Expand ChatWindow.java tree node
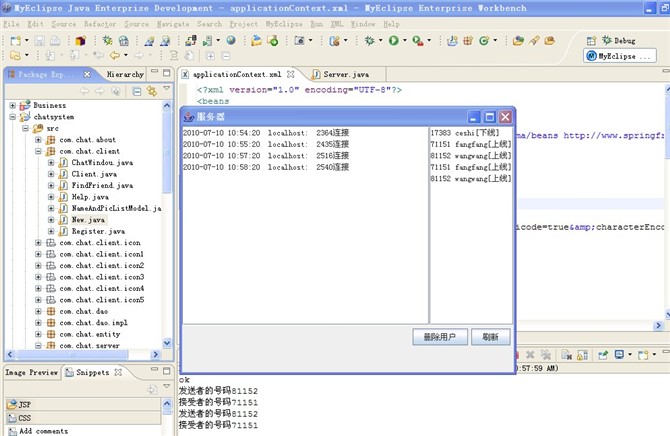Screen dimensions: 670x436 (51, 162)
